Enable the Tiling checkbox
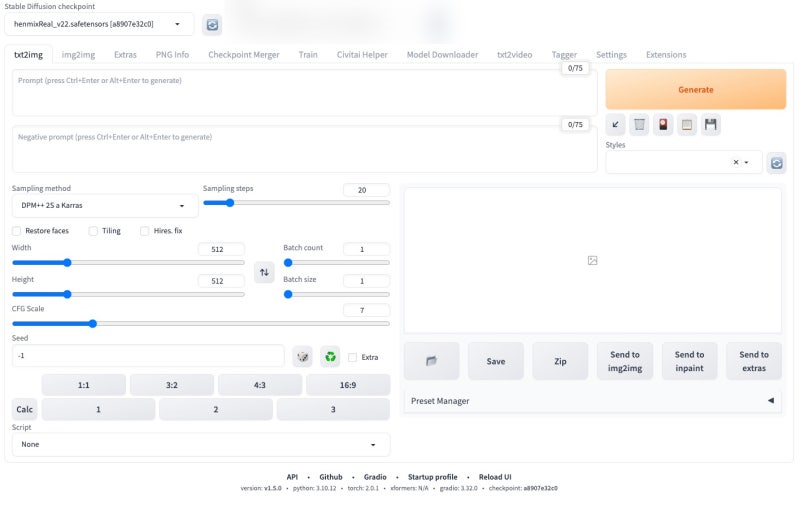Screen dimensions: 800x505 pyautogui.click(x=93, y=231)
